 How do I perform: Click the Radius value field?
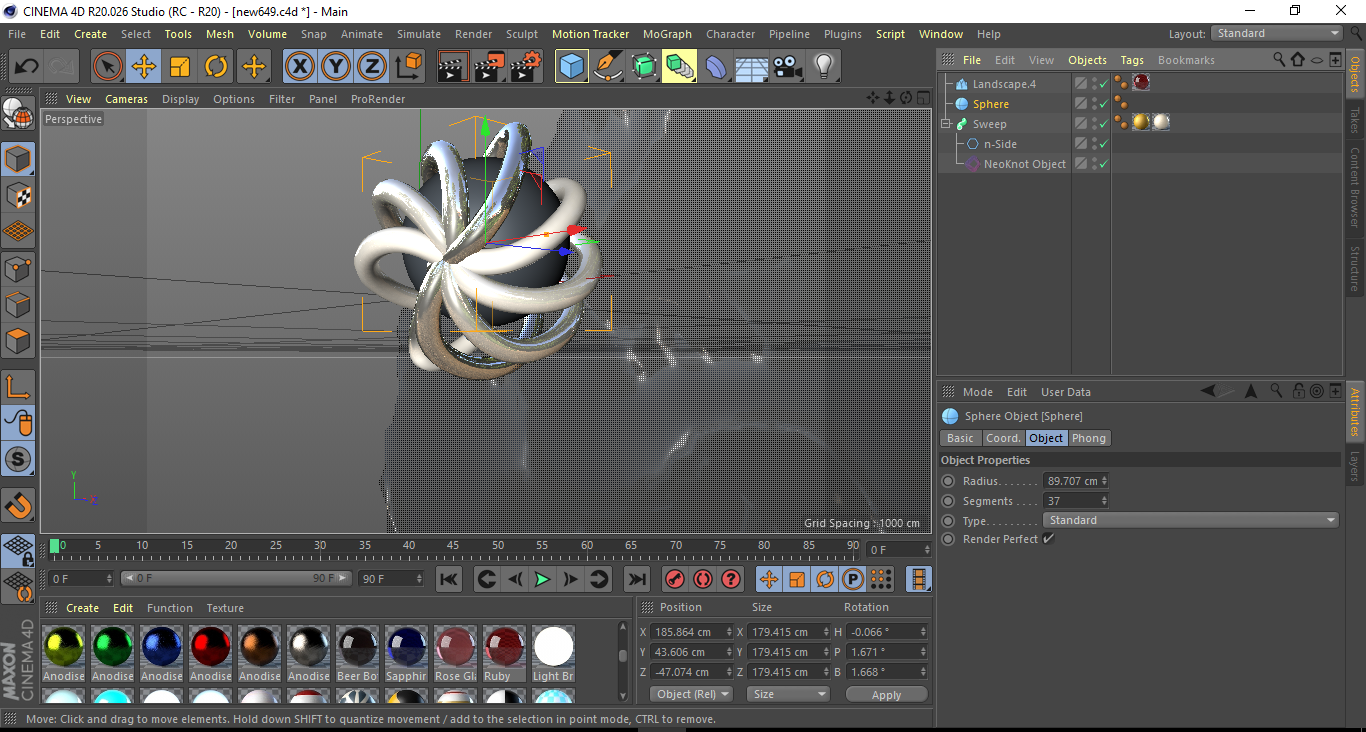coord(1071,481)
